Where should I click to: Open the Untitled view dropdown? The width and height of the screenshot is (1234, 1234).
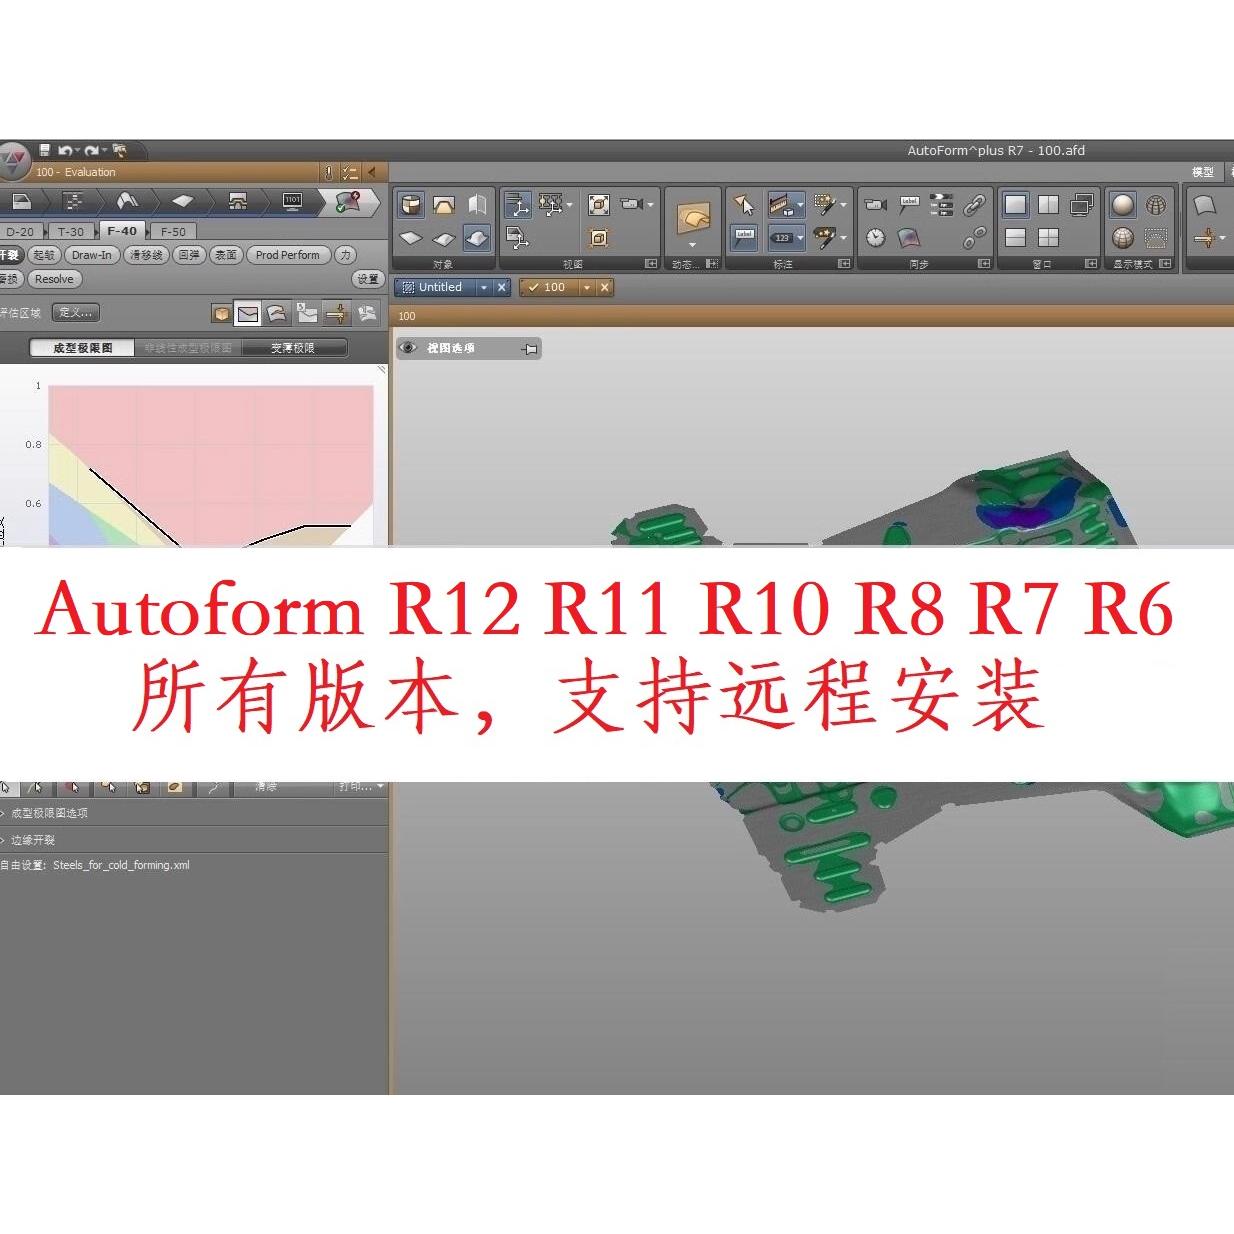tap(484, 287)
